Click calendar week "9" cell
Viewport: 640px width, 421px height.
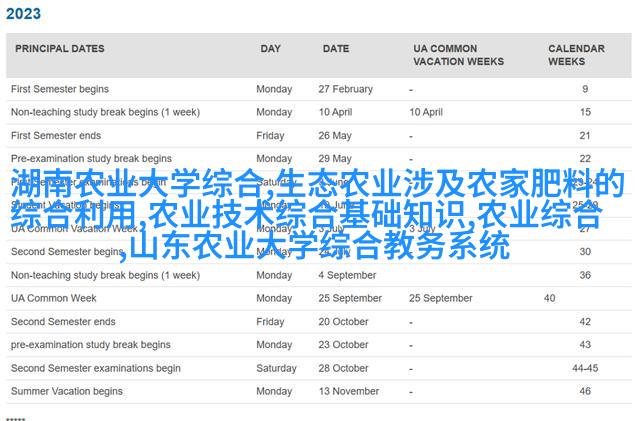point(585,89)
